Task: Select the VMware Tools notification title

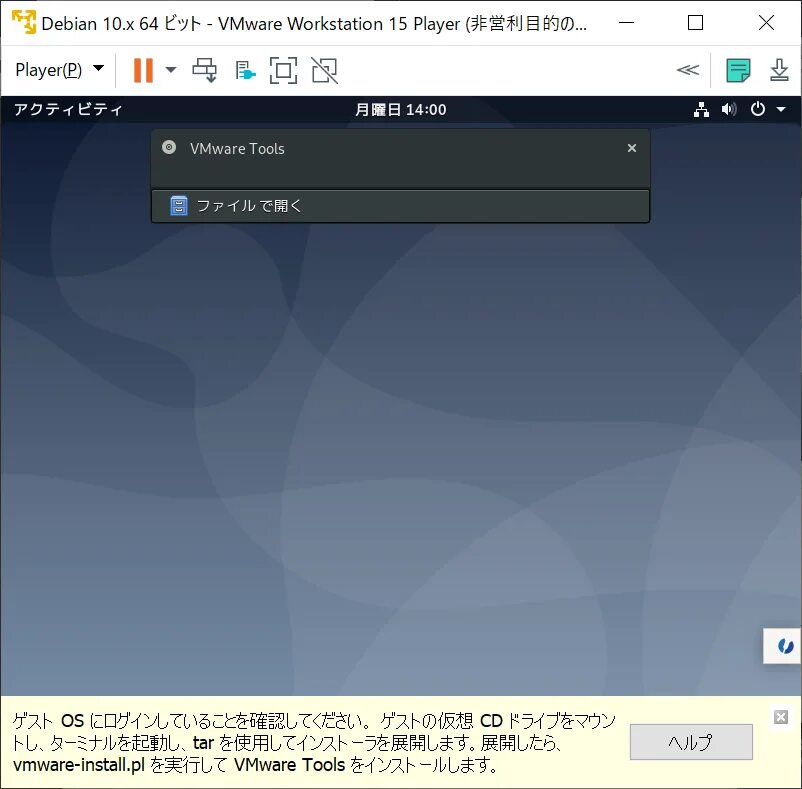Action: pyautogui.click(x=237, y=149)
